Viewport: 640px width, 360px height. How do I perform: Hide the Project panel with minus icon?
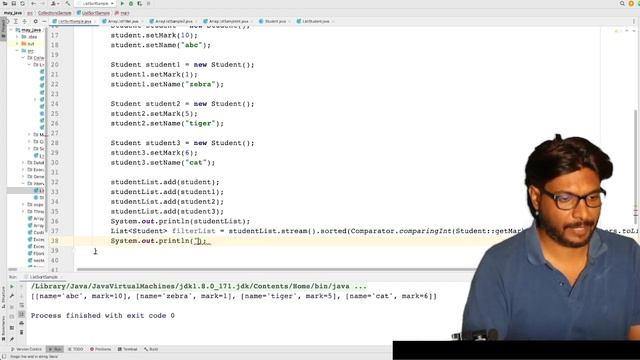[44, 21]
